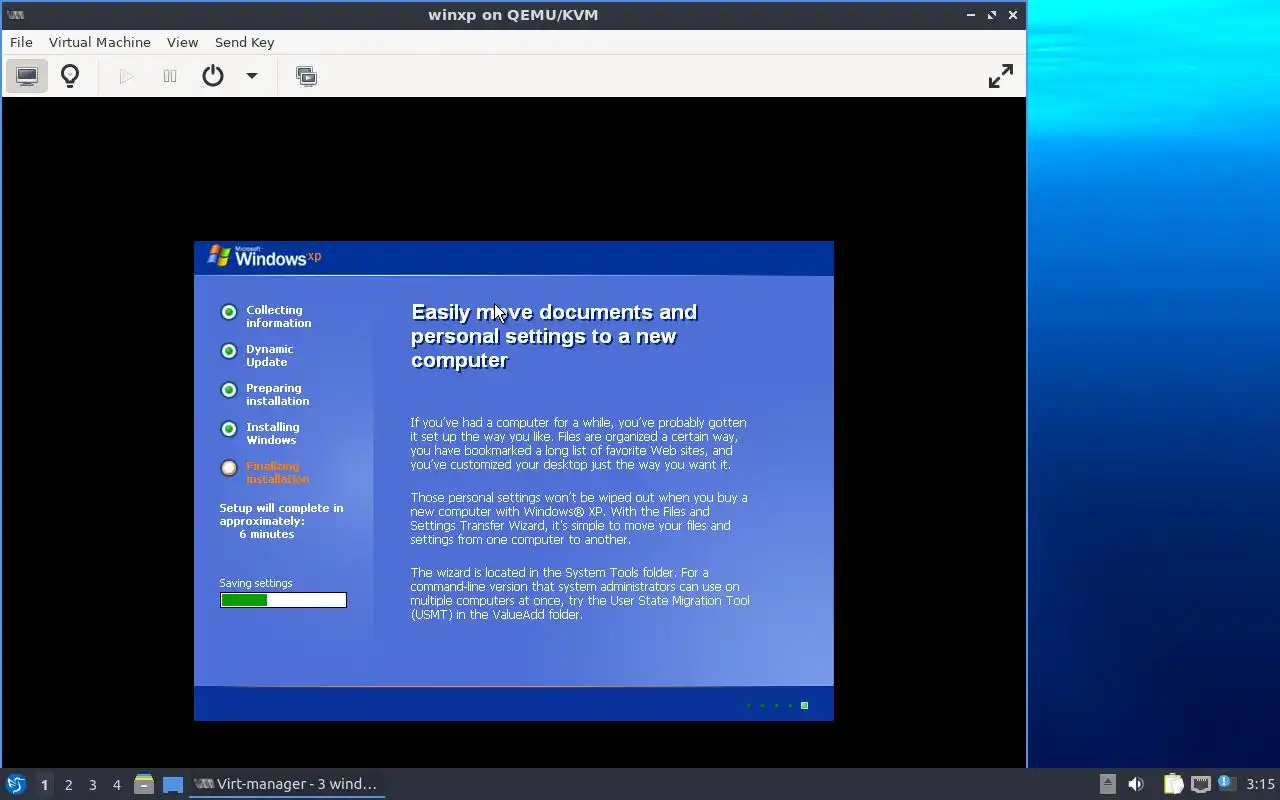The width and height of the screenshot is (1280, 800).
Task: Click the Dynamic Update step indicator
Action: pyautogui.click(x=229, y=351)
